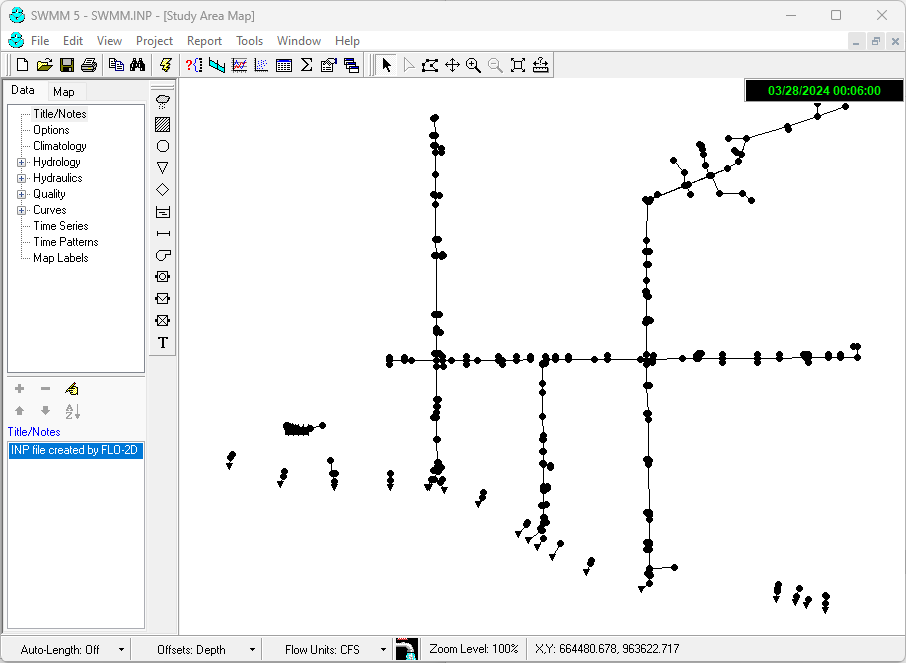Expand the Hydrology tree node
This screenshot has width=906, height=663.
[x=22, y=162]
